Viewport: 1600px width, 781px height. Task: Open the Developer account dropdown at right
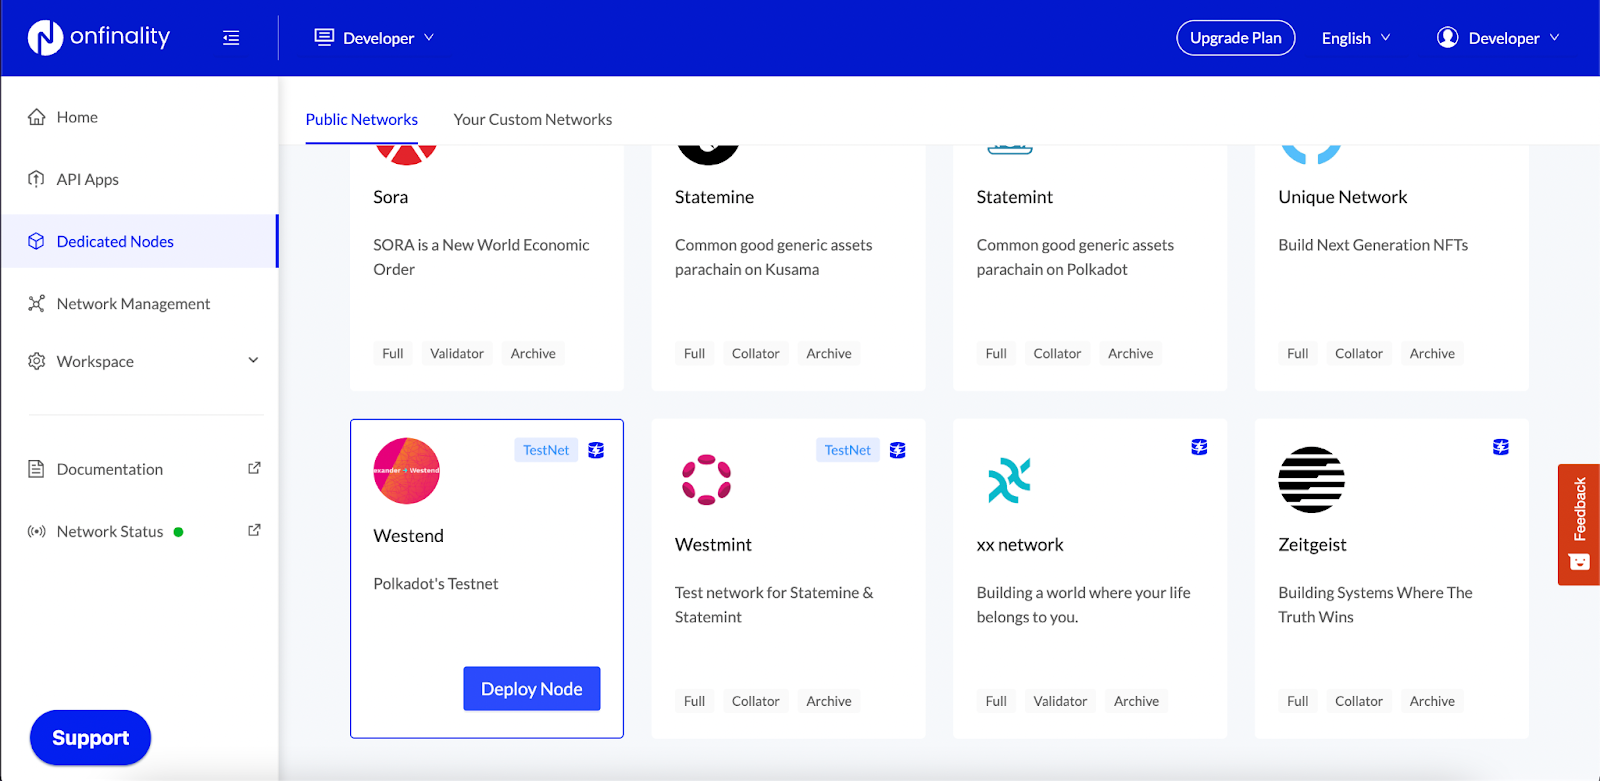[1498, 38]
